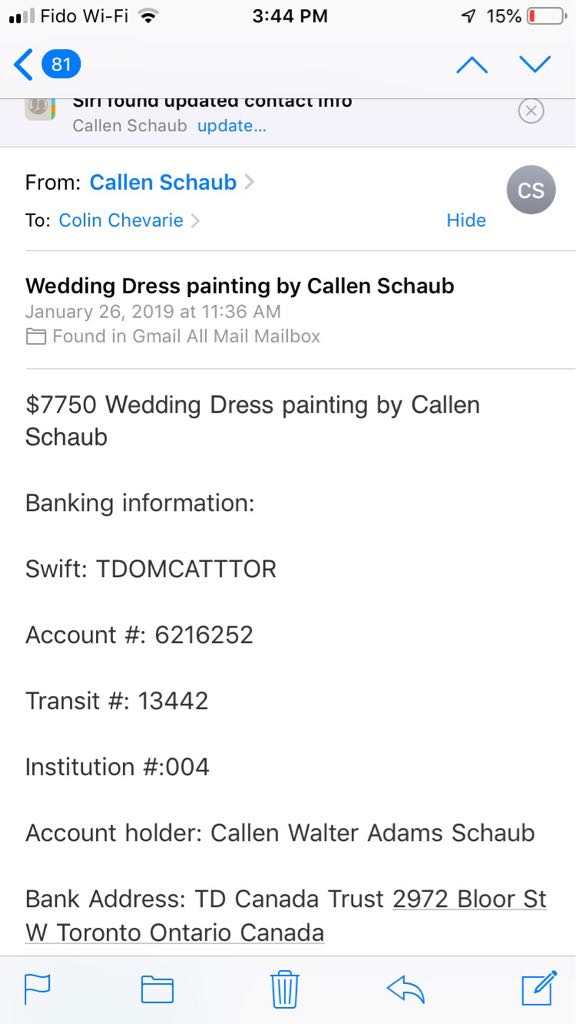The width and height of the screenshot is (576, 1024).
Task: Open the Colin Chevarie recipient contact
Action: (119, 220)
